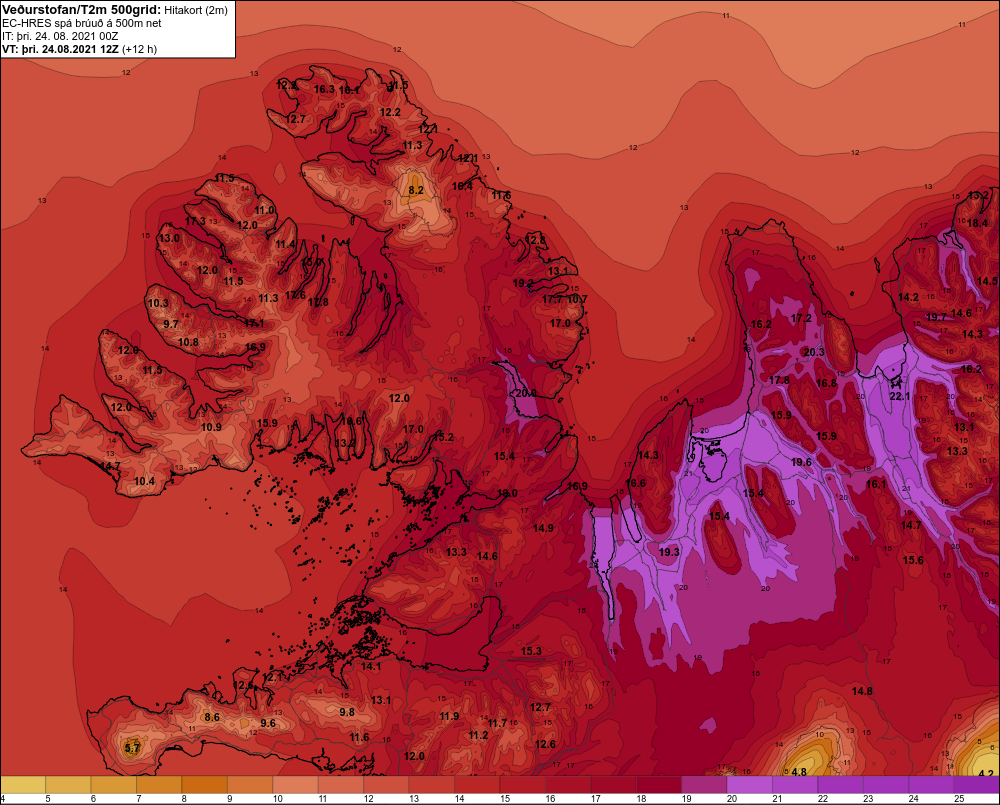Select the 14.9 temperature value
1000x805 pixels.
(543, 528)
